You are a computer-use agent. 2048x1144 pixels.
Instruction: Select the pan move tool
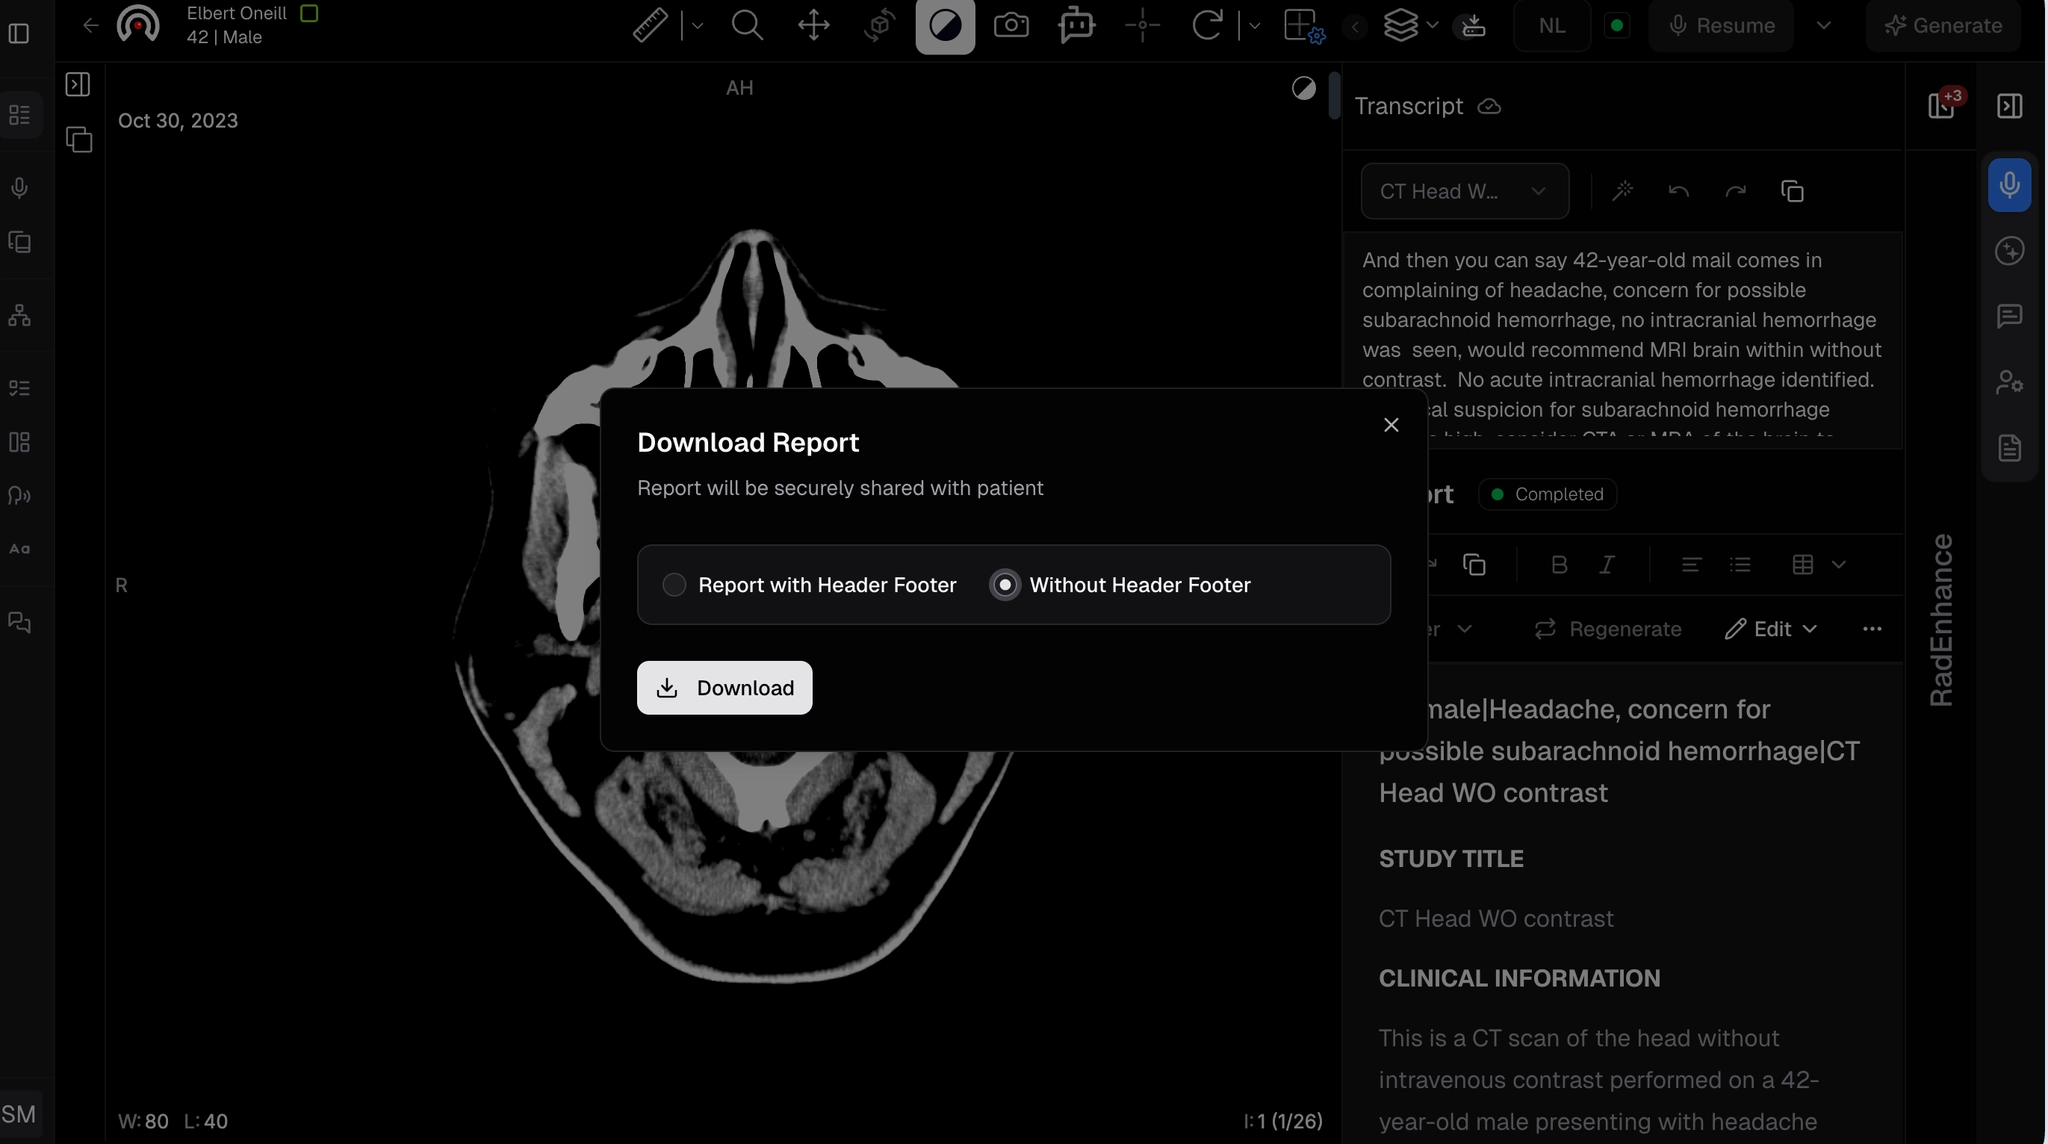(814, 26)
